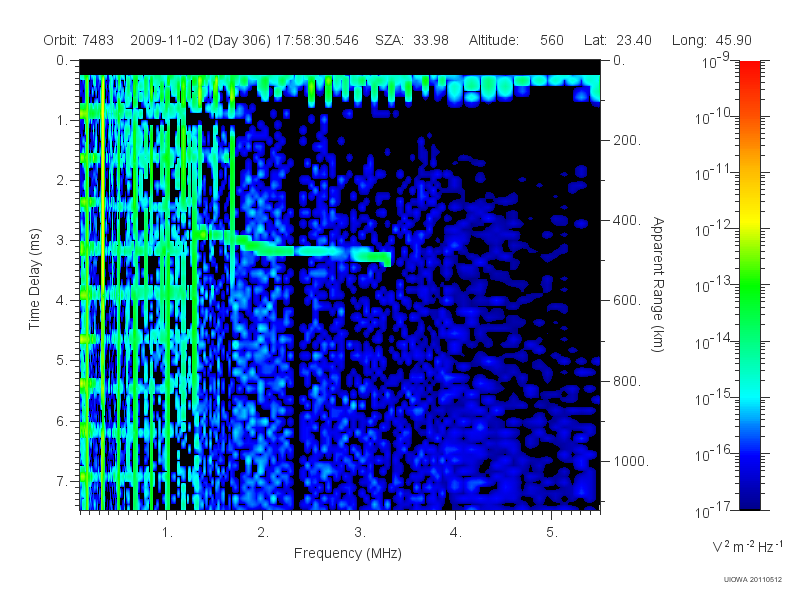
Task: Click the date 2009-11-02 (Day 306) text
Action: coord(201,40)
